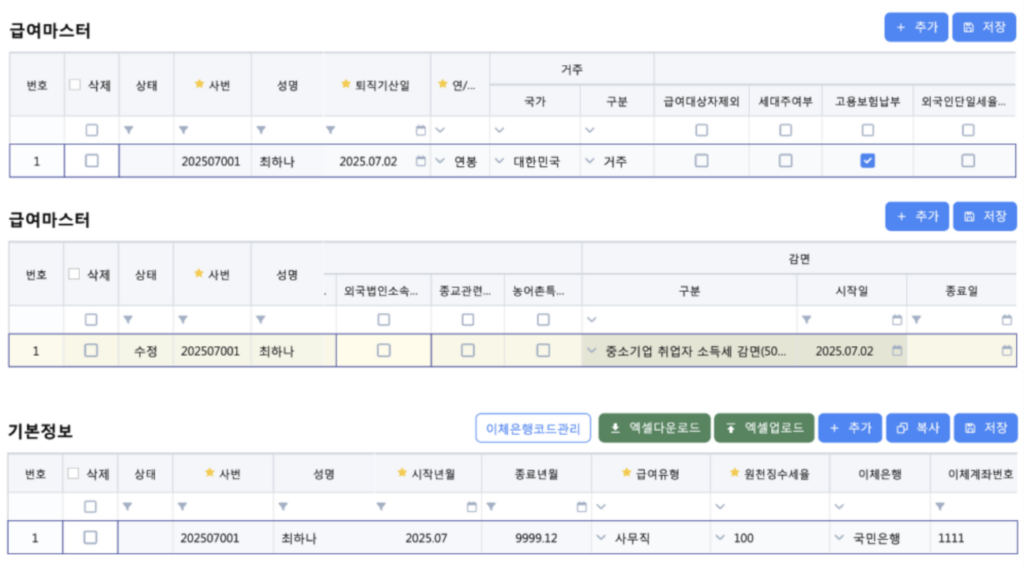The image size is (1024, 565).
Task: Click the 원천징수세율 column header
Action: click(x=772, y=473)
